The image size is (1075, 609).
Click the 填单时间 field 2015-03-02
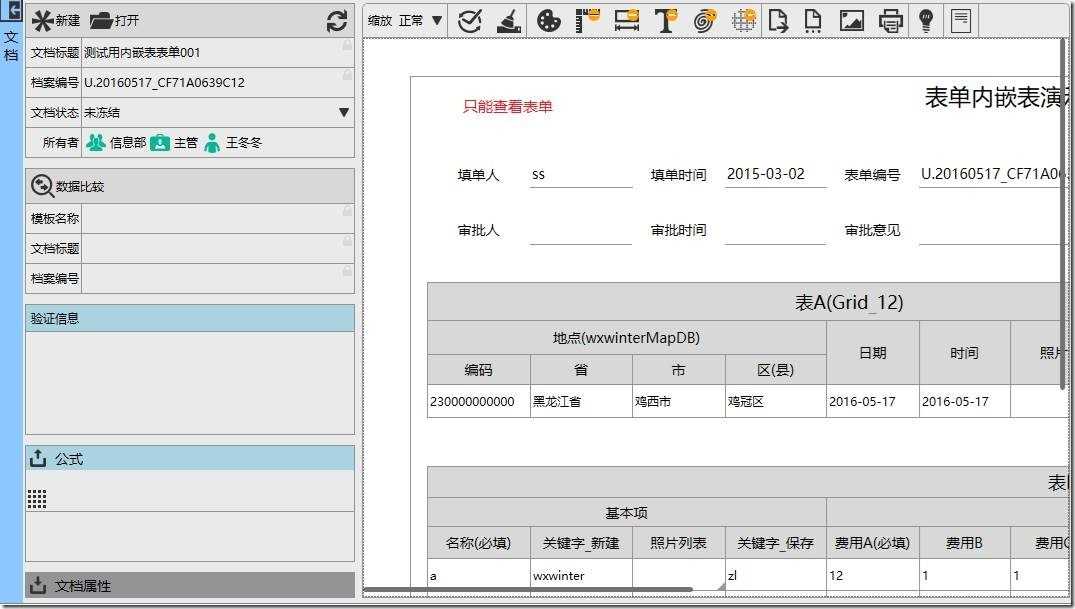click(x=775, y=174)
